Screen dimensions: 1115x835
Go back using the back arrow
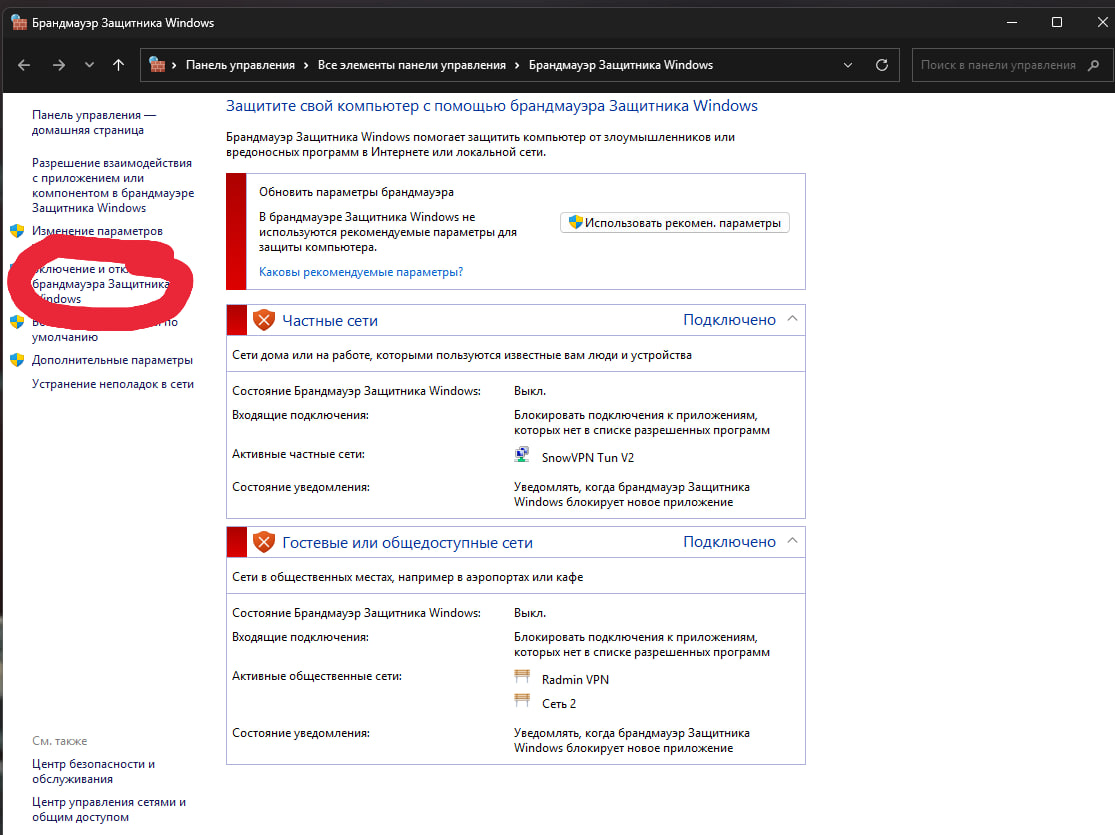pos(24,65)
